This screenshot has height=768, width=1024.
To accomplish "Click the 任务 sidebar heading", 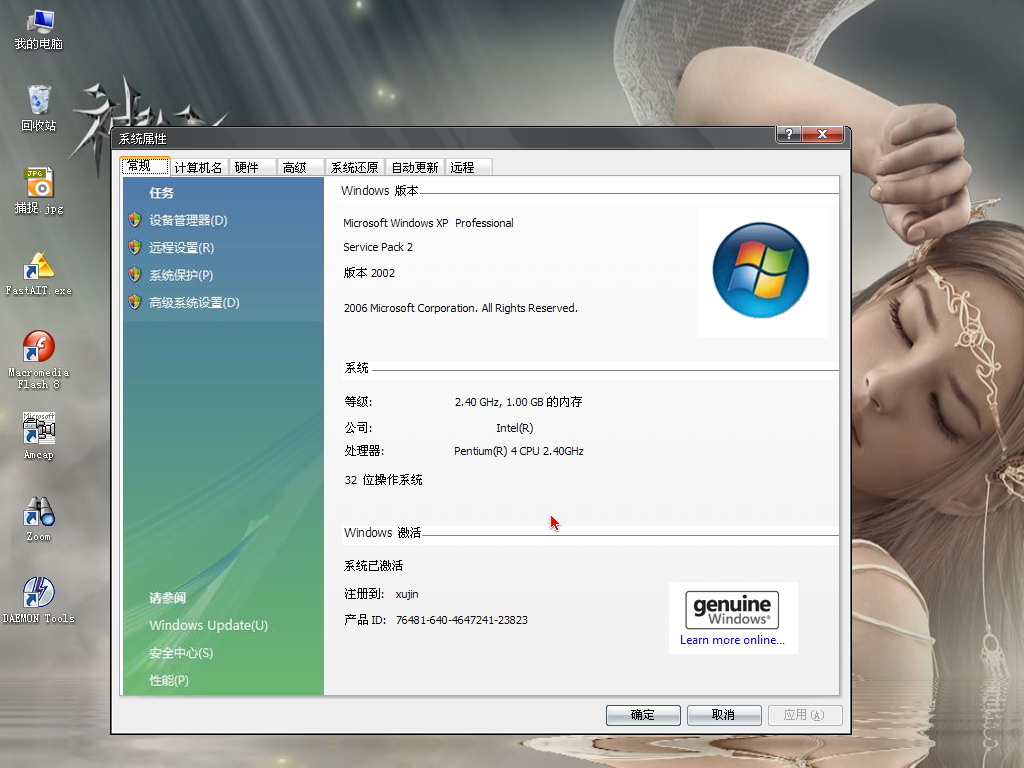I will point(161,193).
